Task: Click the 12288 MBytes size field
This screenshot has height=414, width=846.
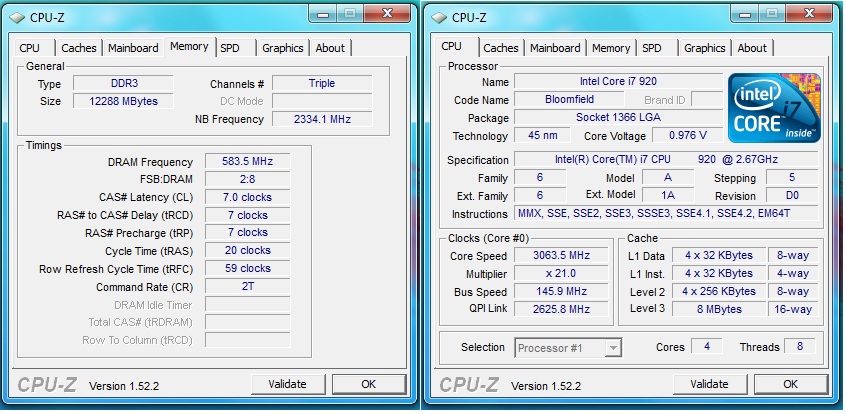Action: pos(124,101)
